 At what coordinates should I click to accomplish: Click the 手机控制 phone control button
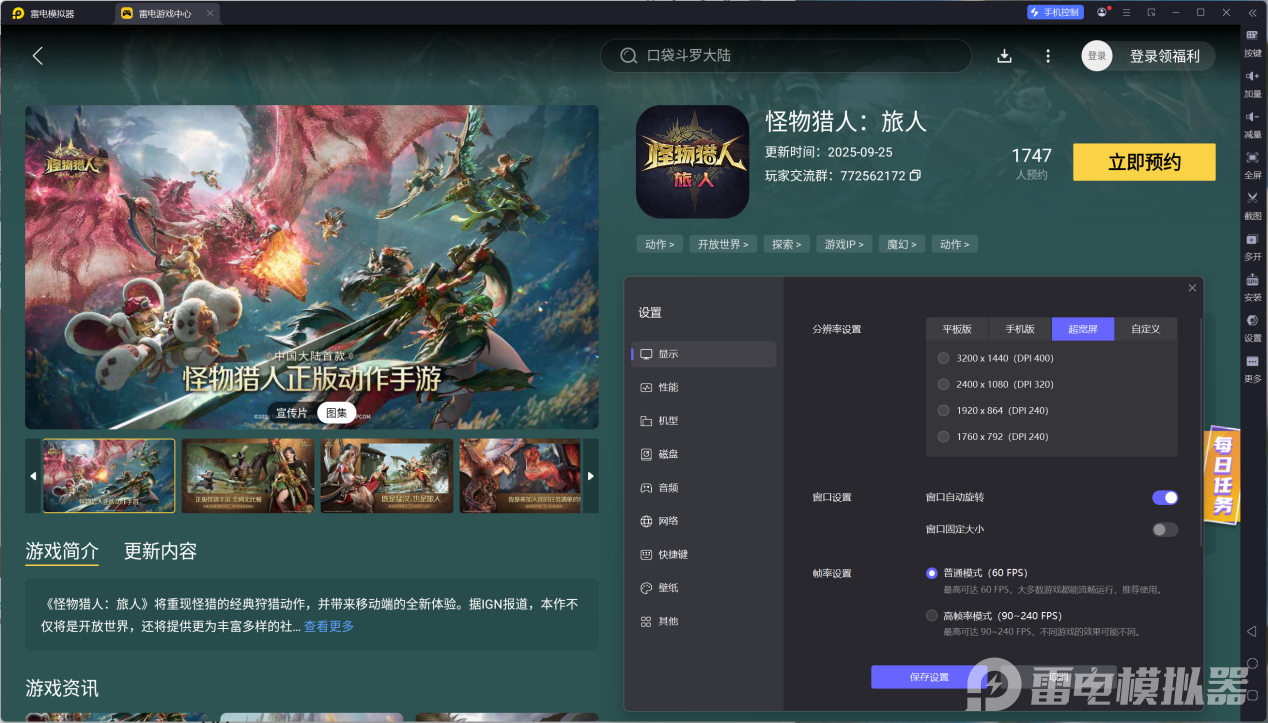[x=1055, y=12]
